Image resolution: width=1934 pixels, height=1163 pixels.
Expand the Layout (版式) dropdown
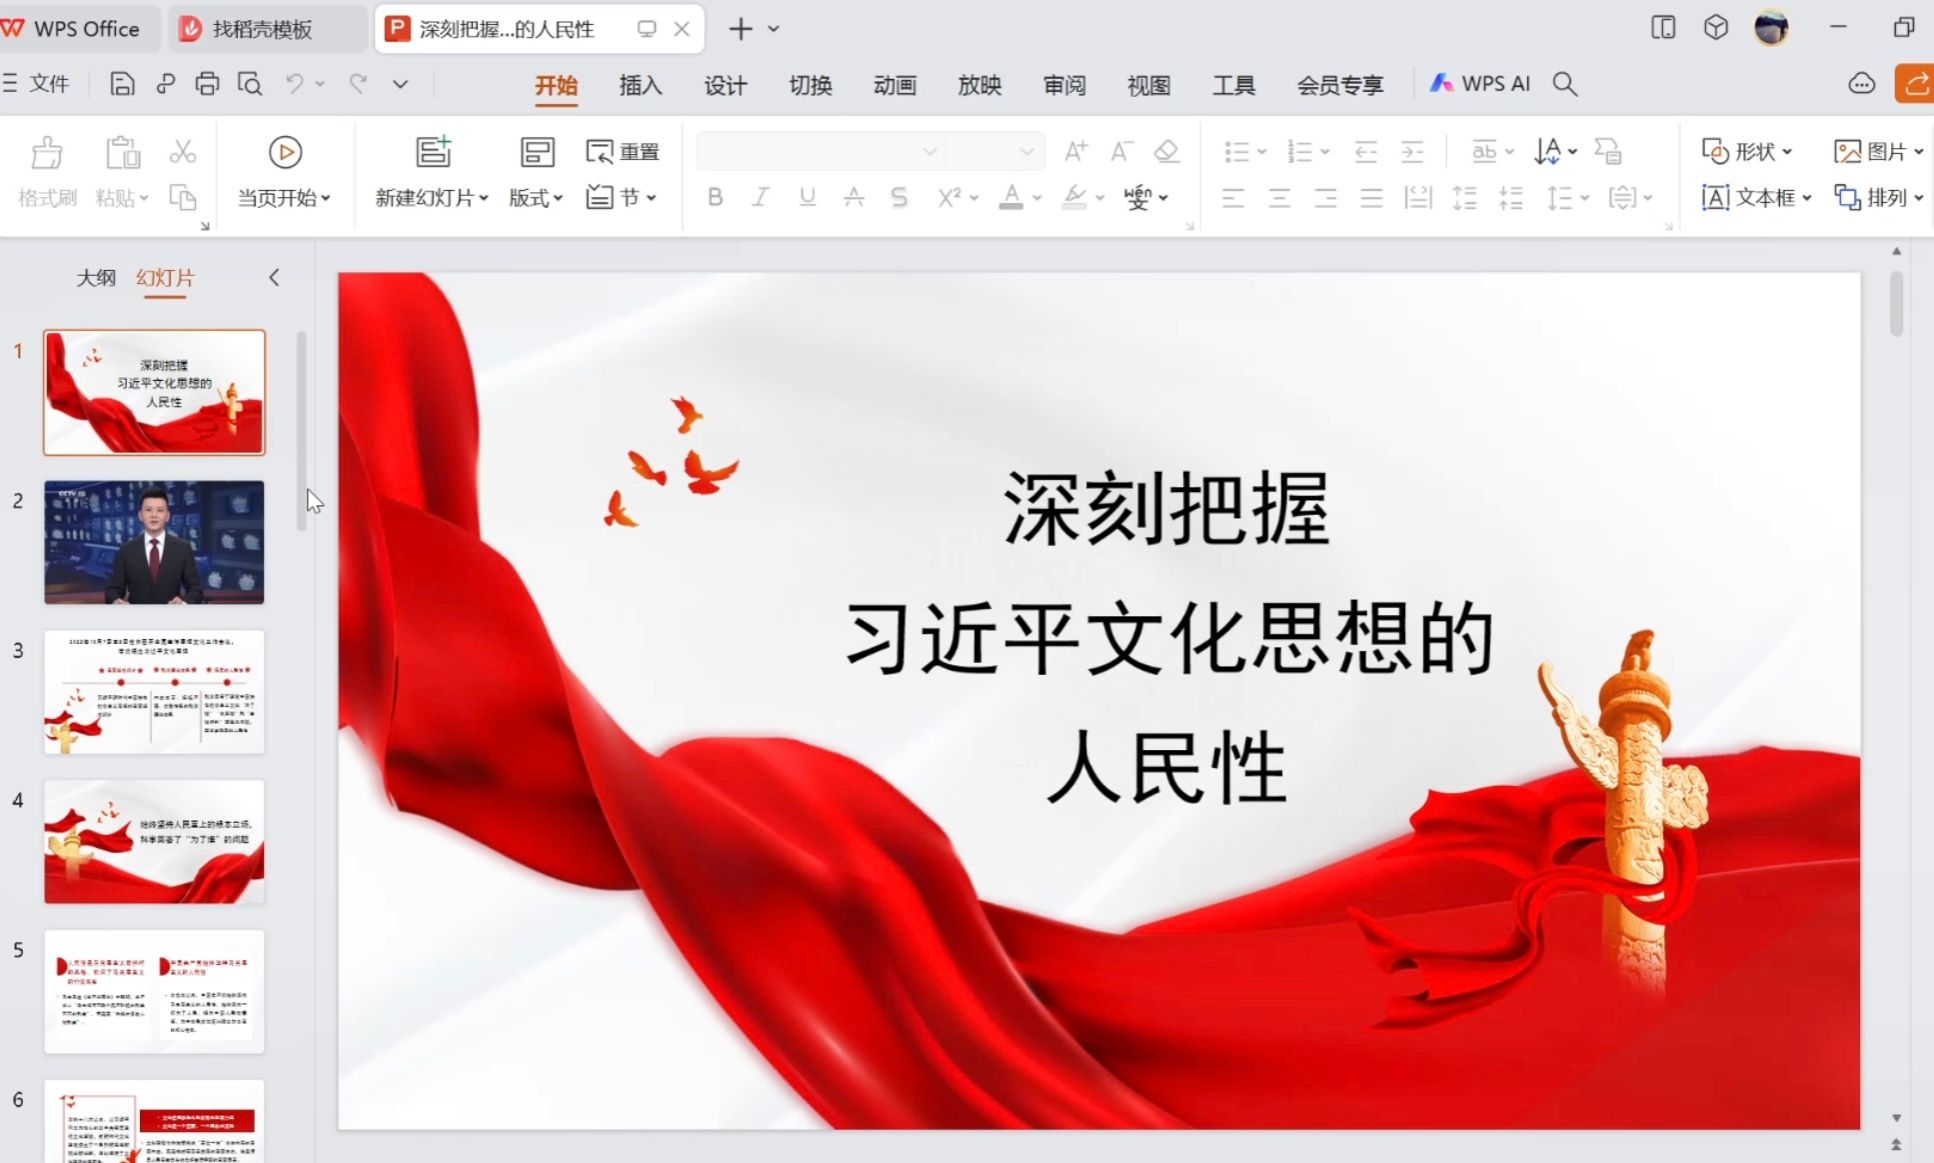(537, 198)
